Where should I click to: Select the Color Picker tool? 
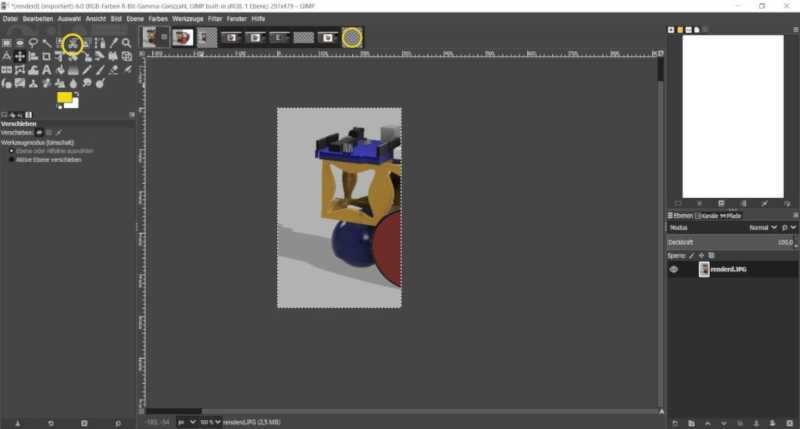pos(113,43)
